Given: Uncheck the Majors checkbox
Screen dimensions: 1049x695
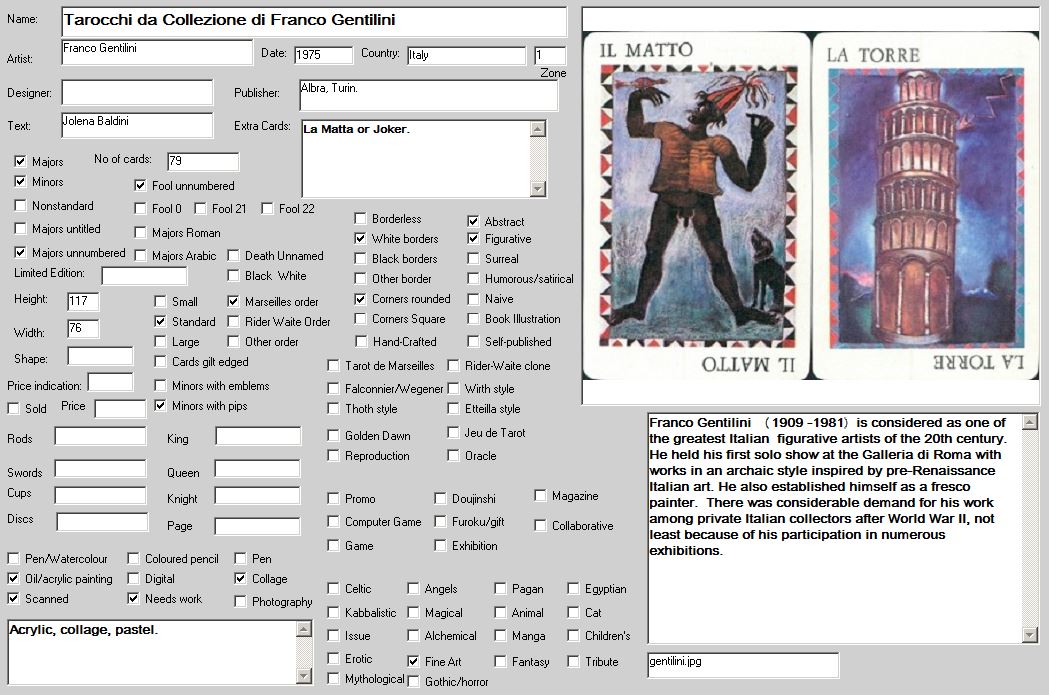Looking at the screenshot, I should click(21, 161).
